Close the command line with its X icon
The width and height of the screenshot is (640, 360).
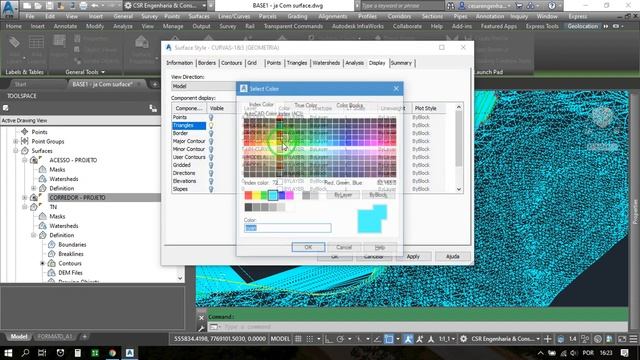pos(201,317)
